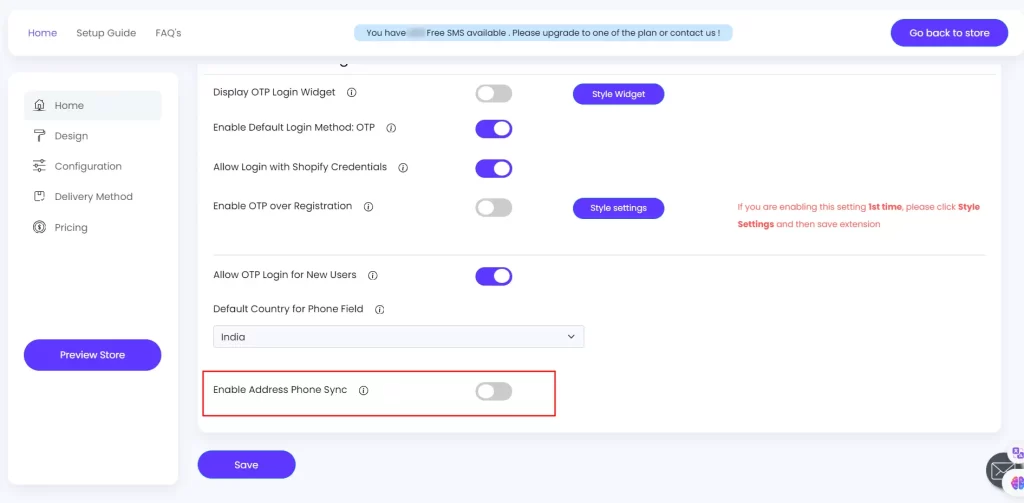
Task: Open the India default country dropdown
Action: point(398,337)
